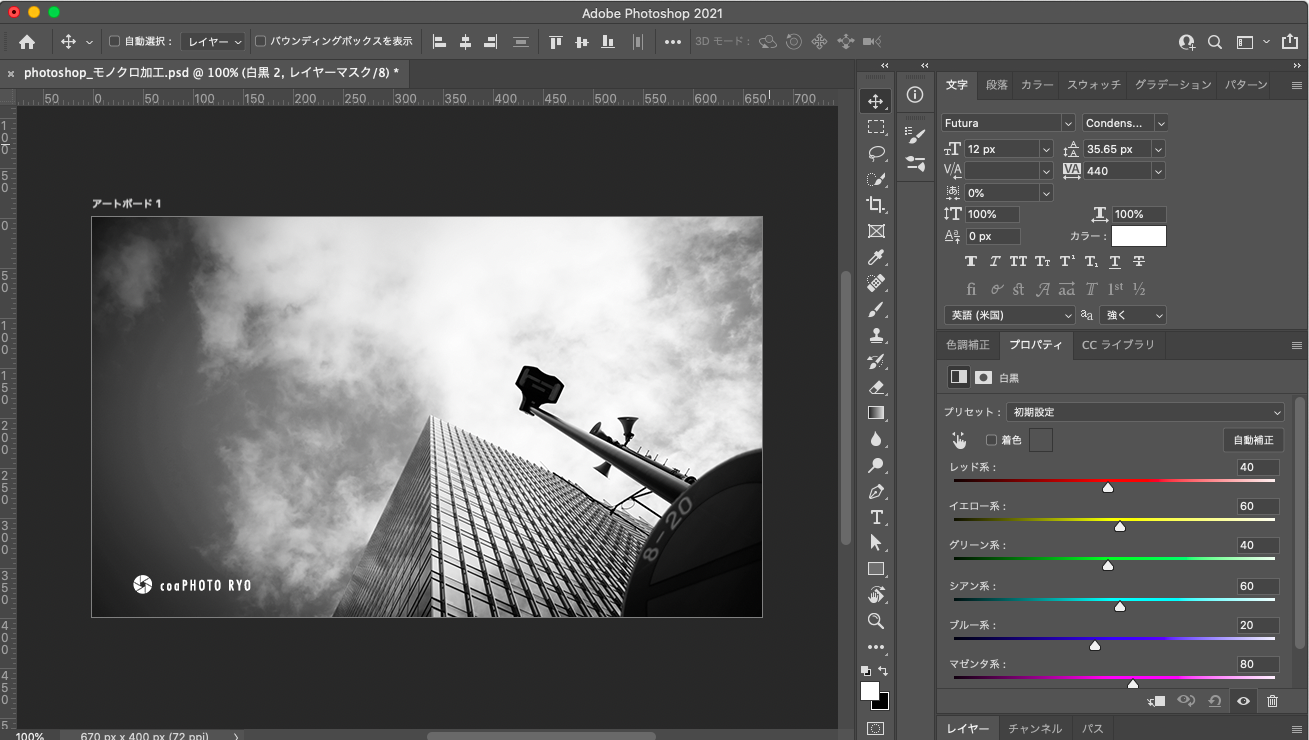This screenshot has width=1309, height=740.
Task: Select the Eyedropper tool
Action: (x=876, y=258)
